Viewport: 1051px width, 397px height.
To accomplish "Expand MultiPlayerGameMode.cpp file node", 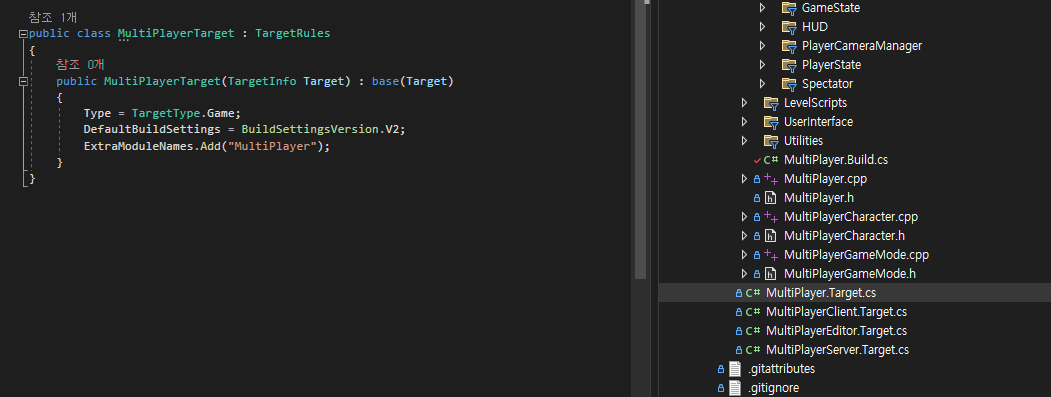I will [x=744, y=255].
